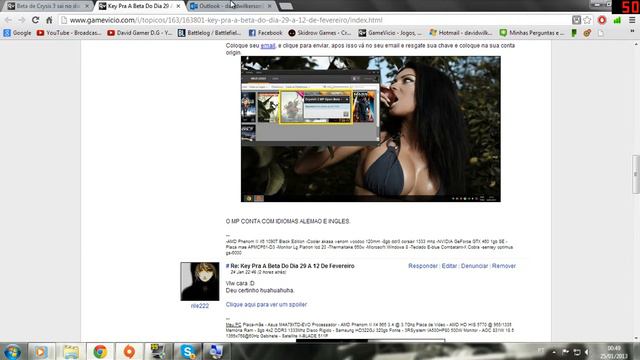Bookmark this page with the star icon

pos(587,20)
